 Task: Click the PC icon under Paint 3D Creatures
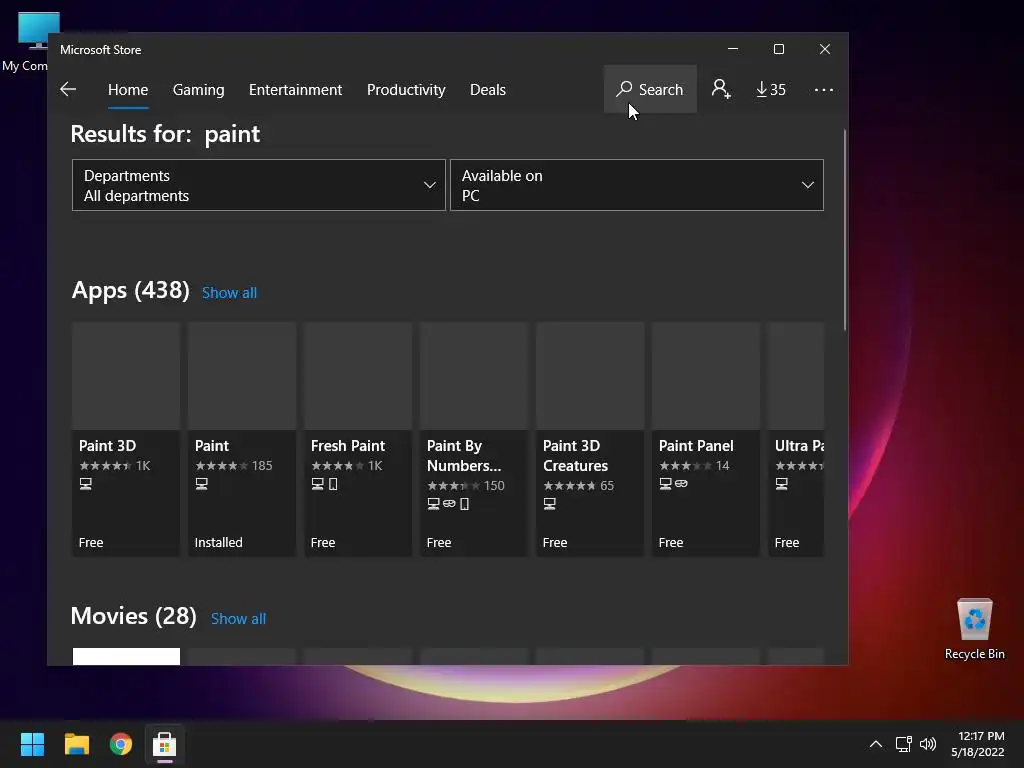point(550,504)
